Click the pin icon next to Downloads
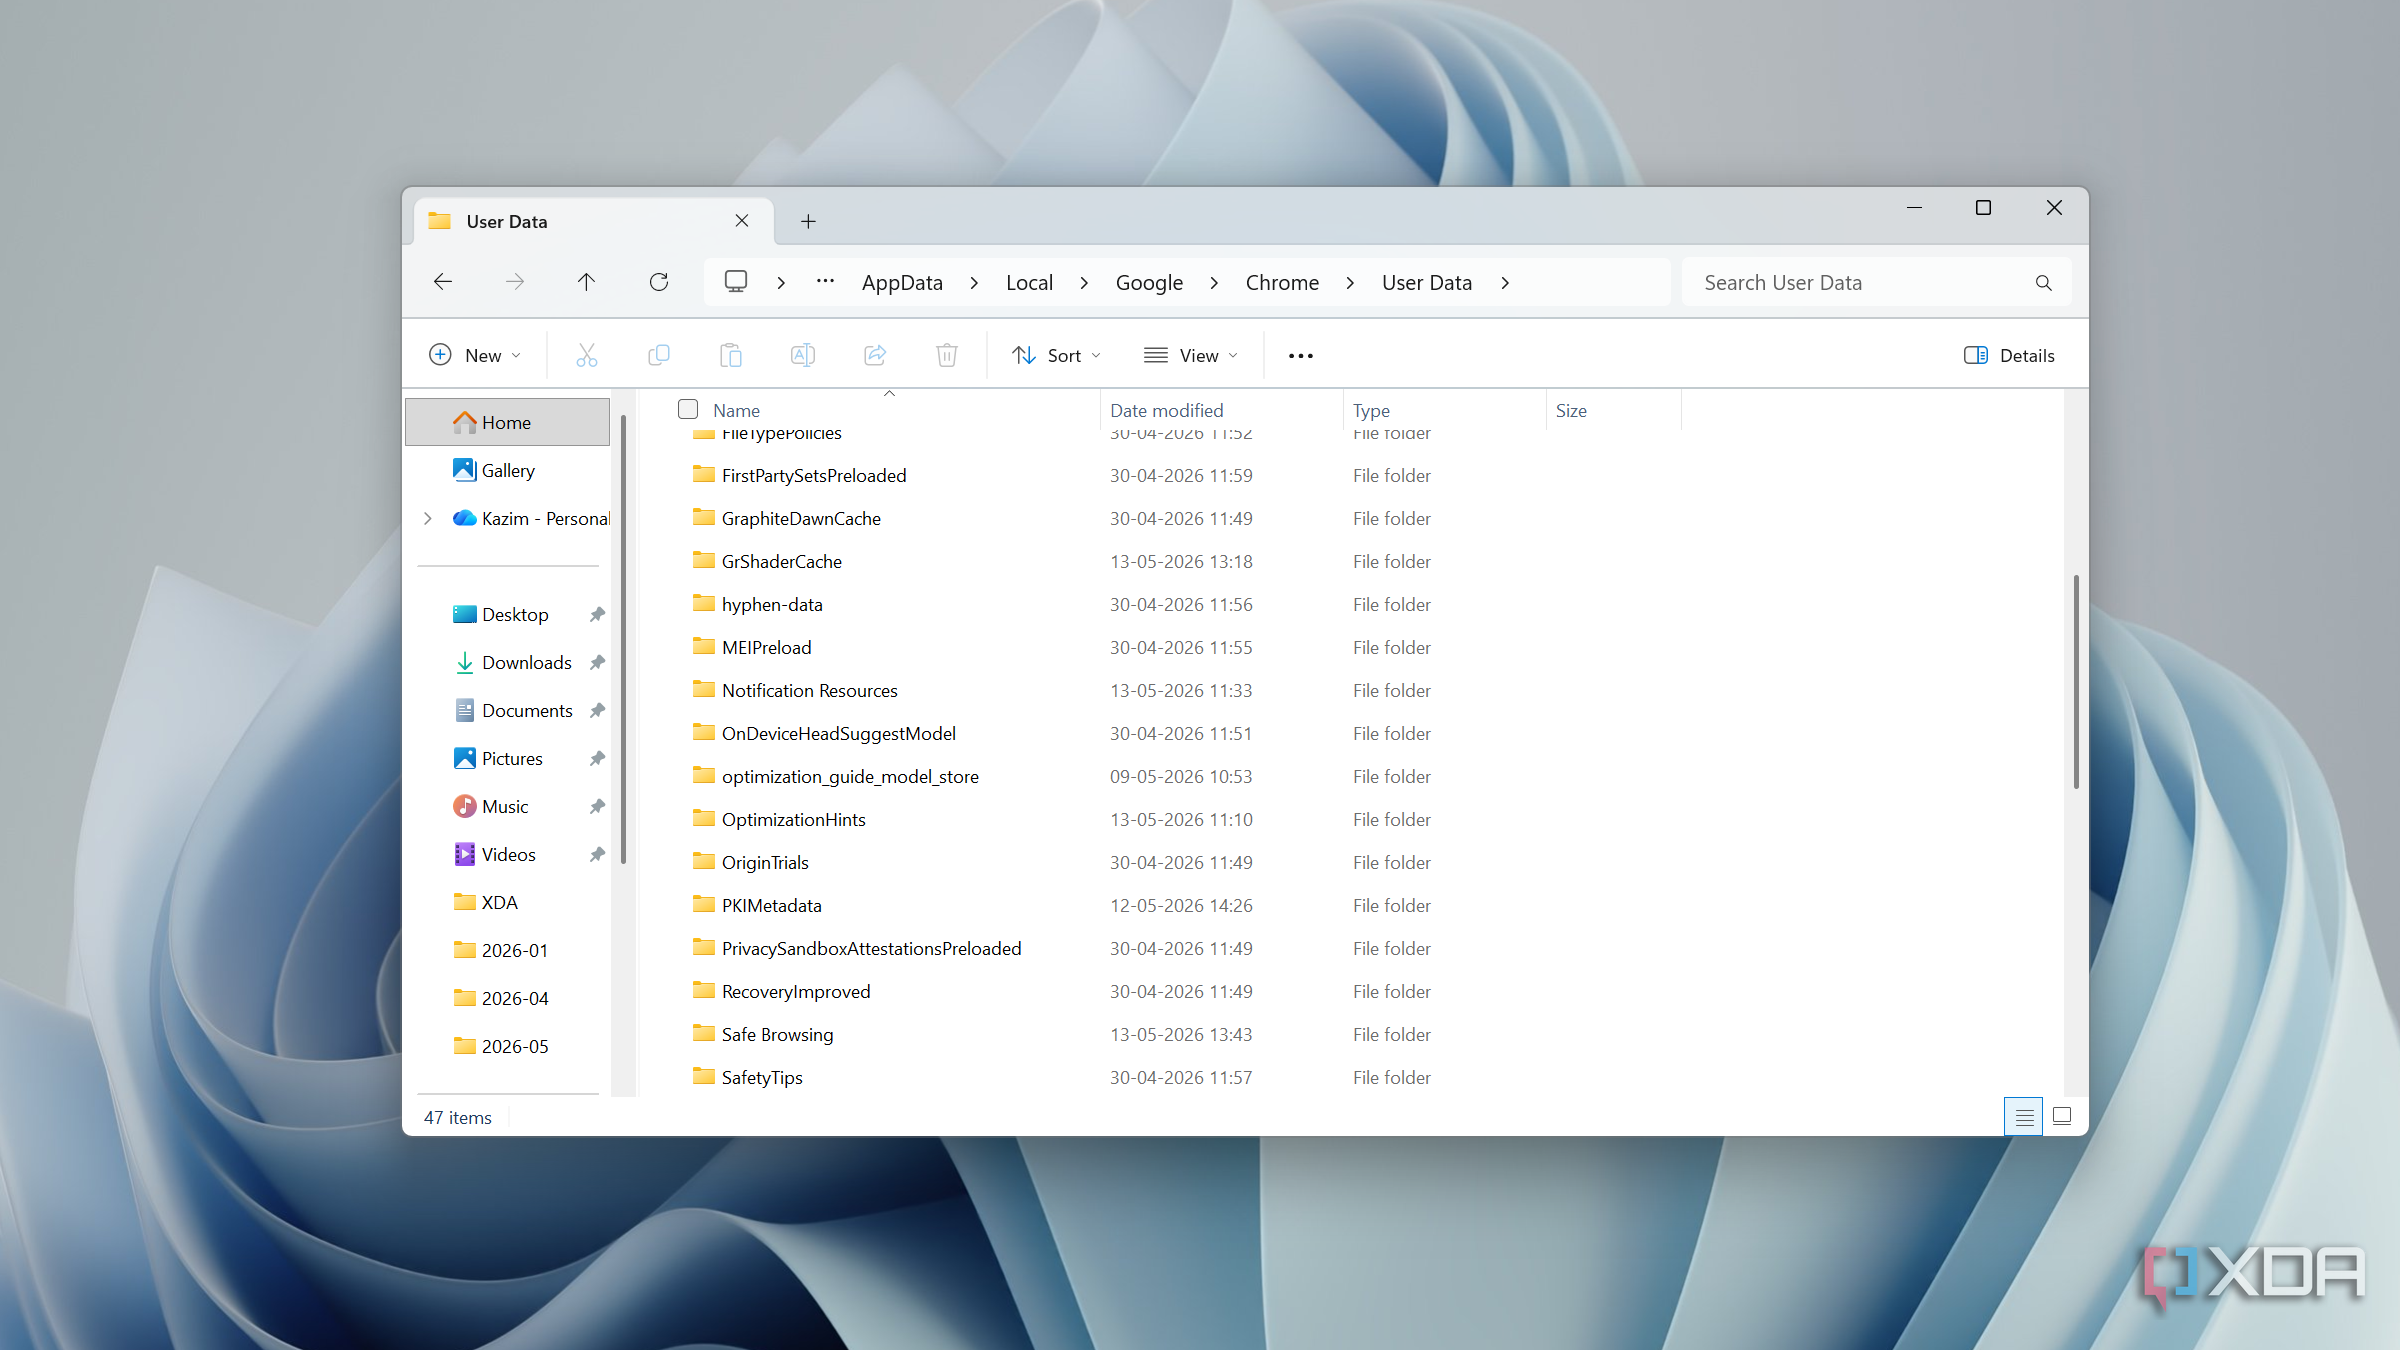The width and height of the screenshot is (2400, 1350). 597,662
